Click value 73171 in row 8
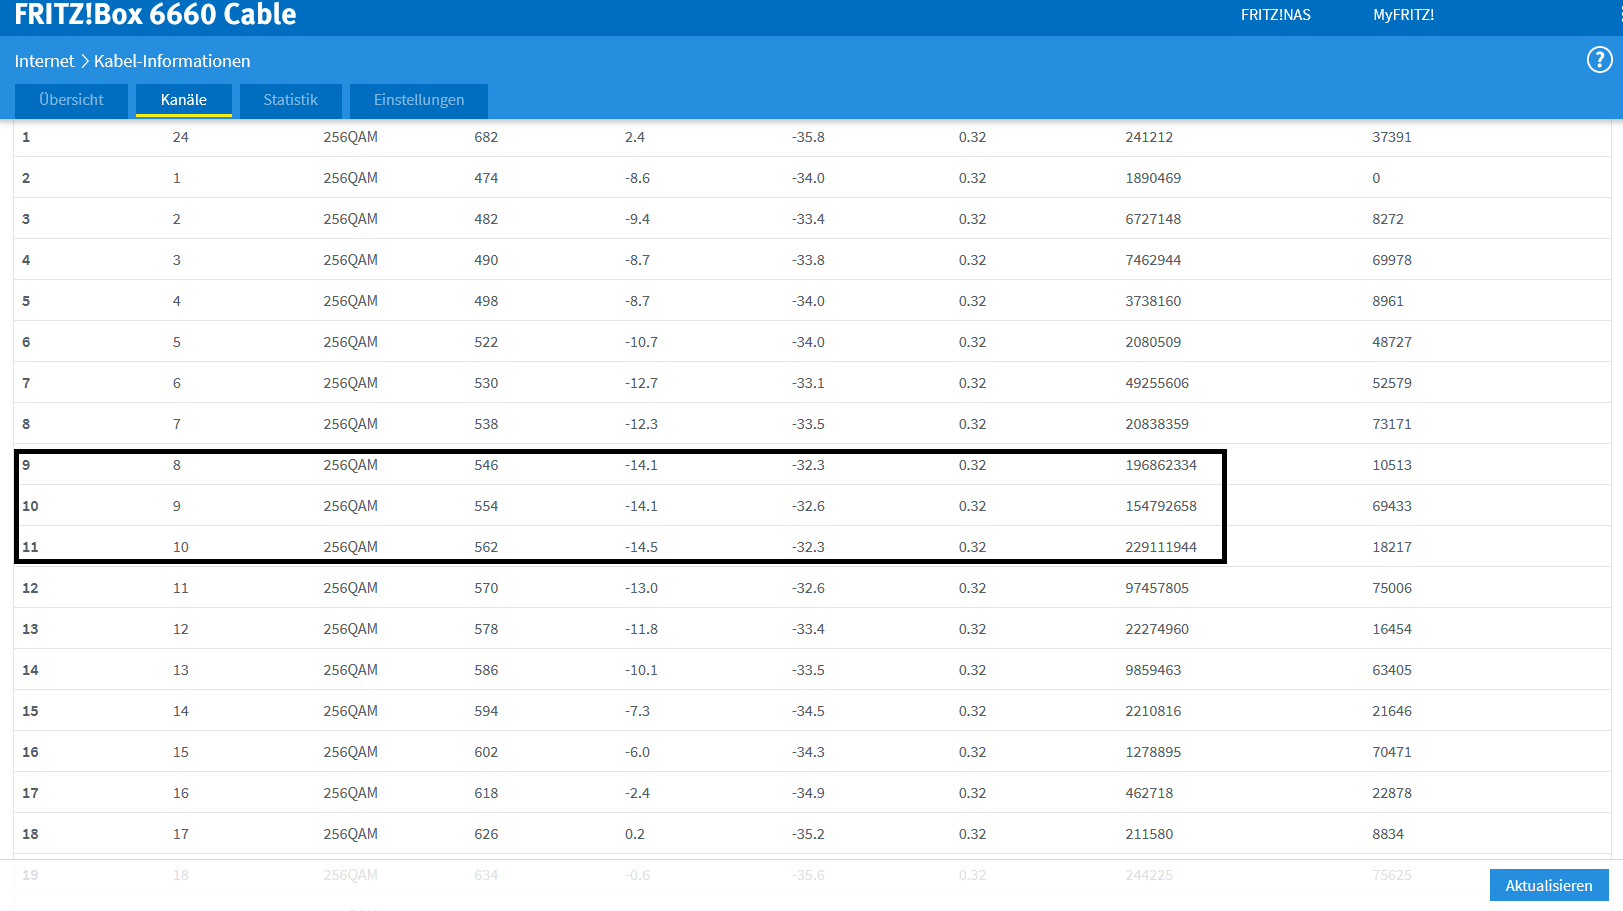This screenshot has width=1623, height=911. point(1392,424)
